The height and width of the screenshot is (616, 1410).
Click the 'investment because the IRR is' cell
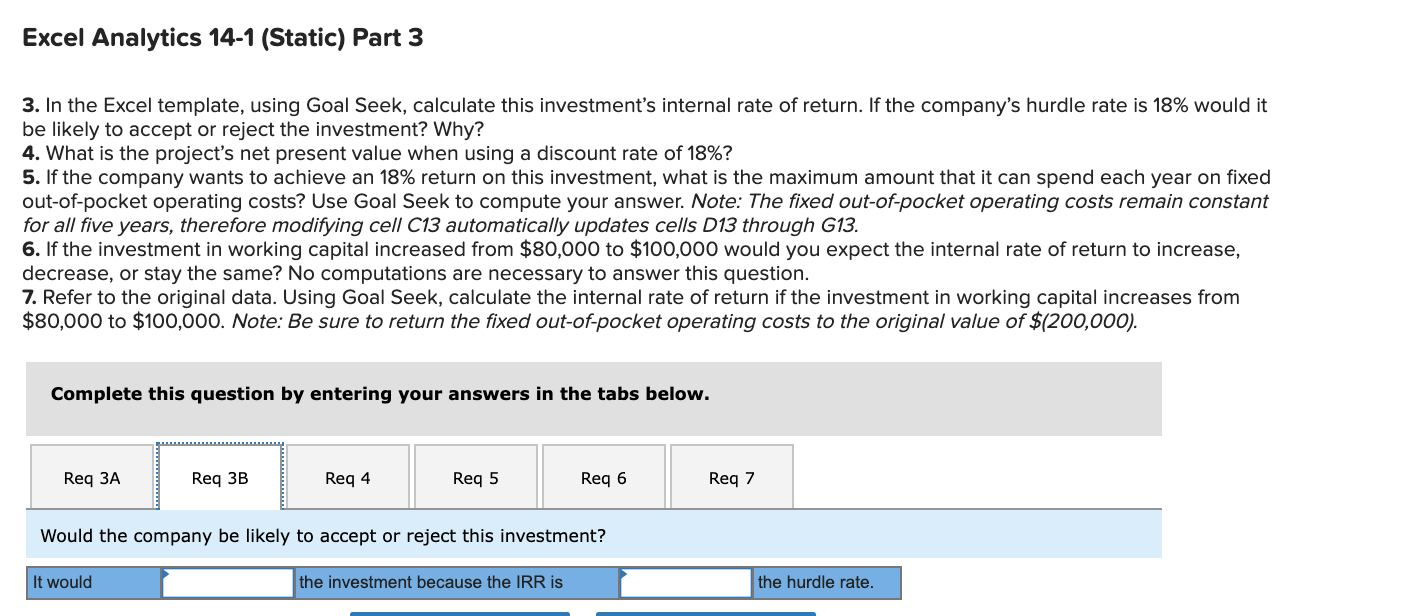455,582
